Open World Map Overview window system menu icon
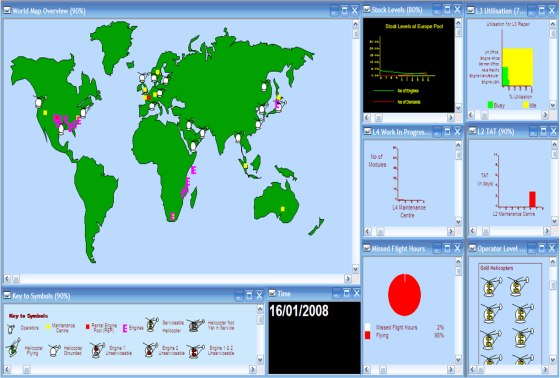The width and height of the screenshot is (560, 378). pos(7,10)
